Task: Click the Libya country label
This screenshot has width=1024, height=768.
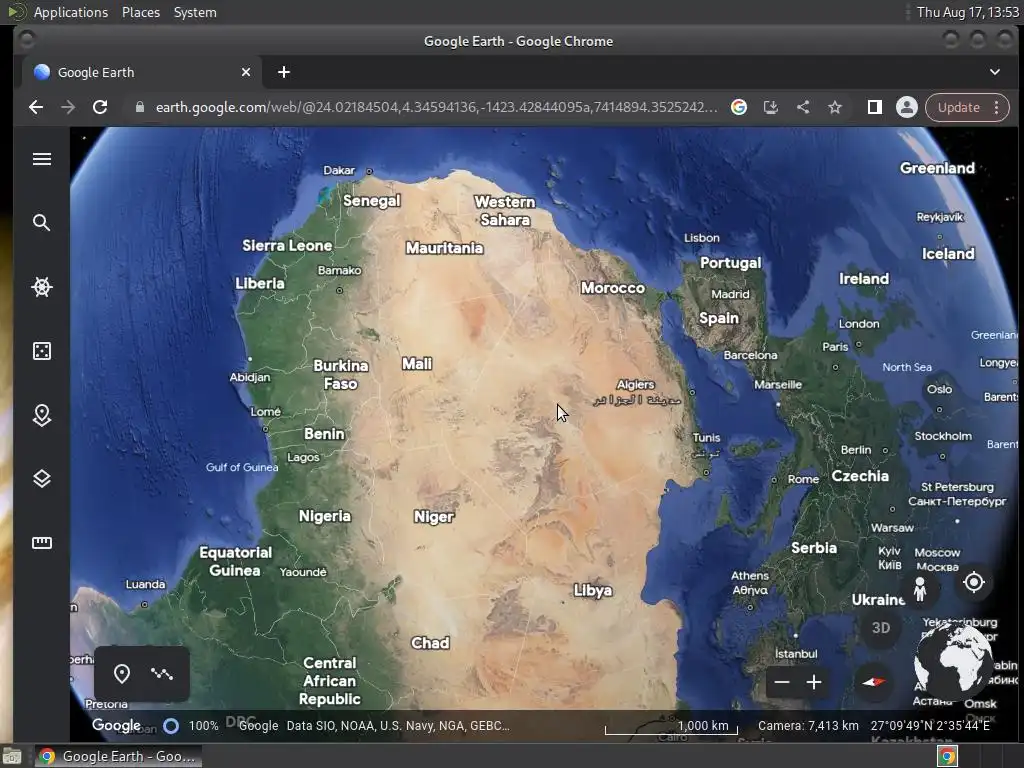Action: 593,590
